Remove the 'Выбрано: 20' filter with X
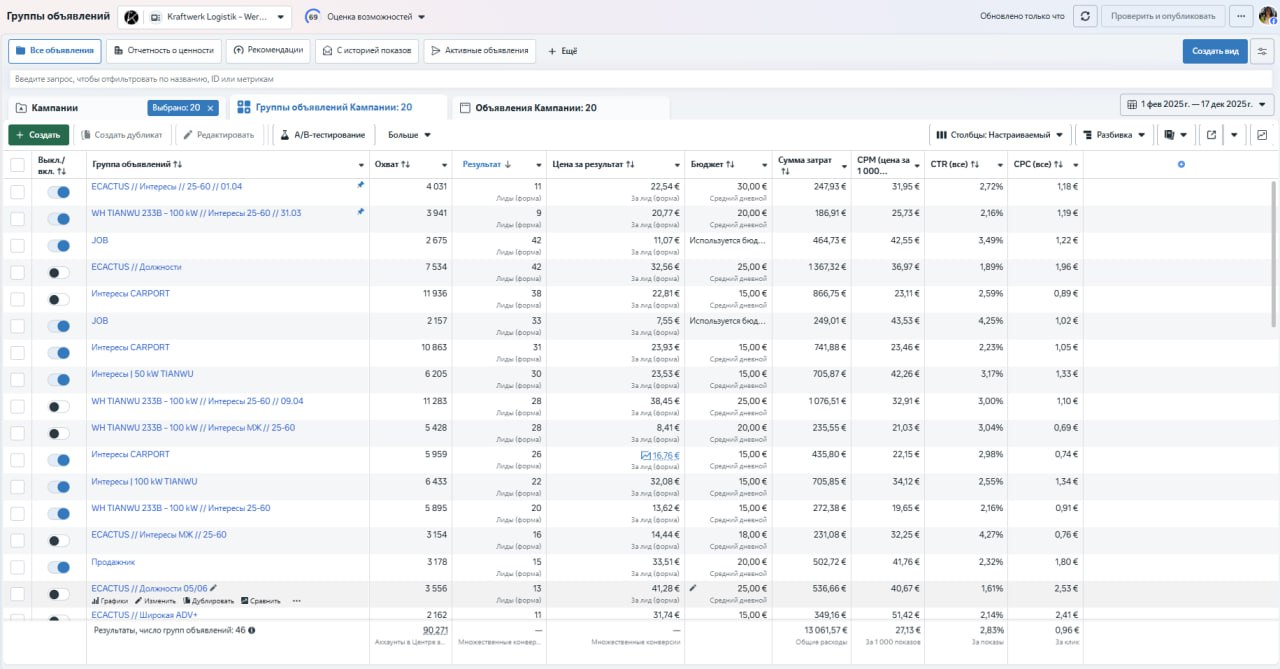1280x669 pixels. [211, 108]
